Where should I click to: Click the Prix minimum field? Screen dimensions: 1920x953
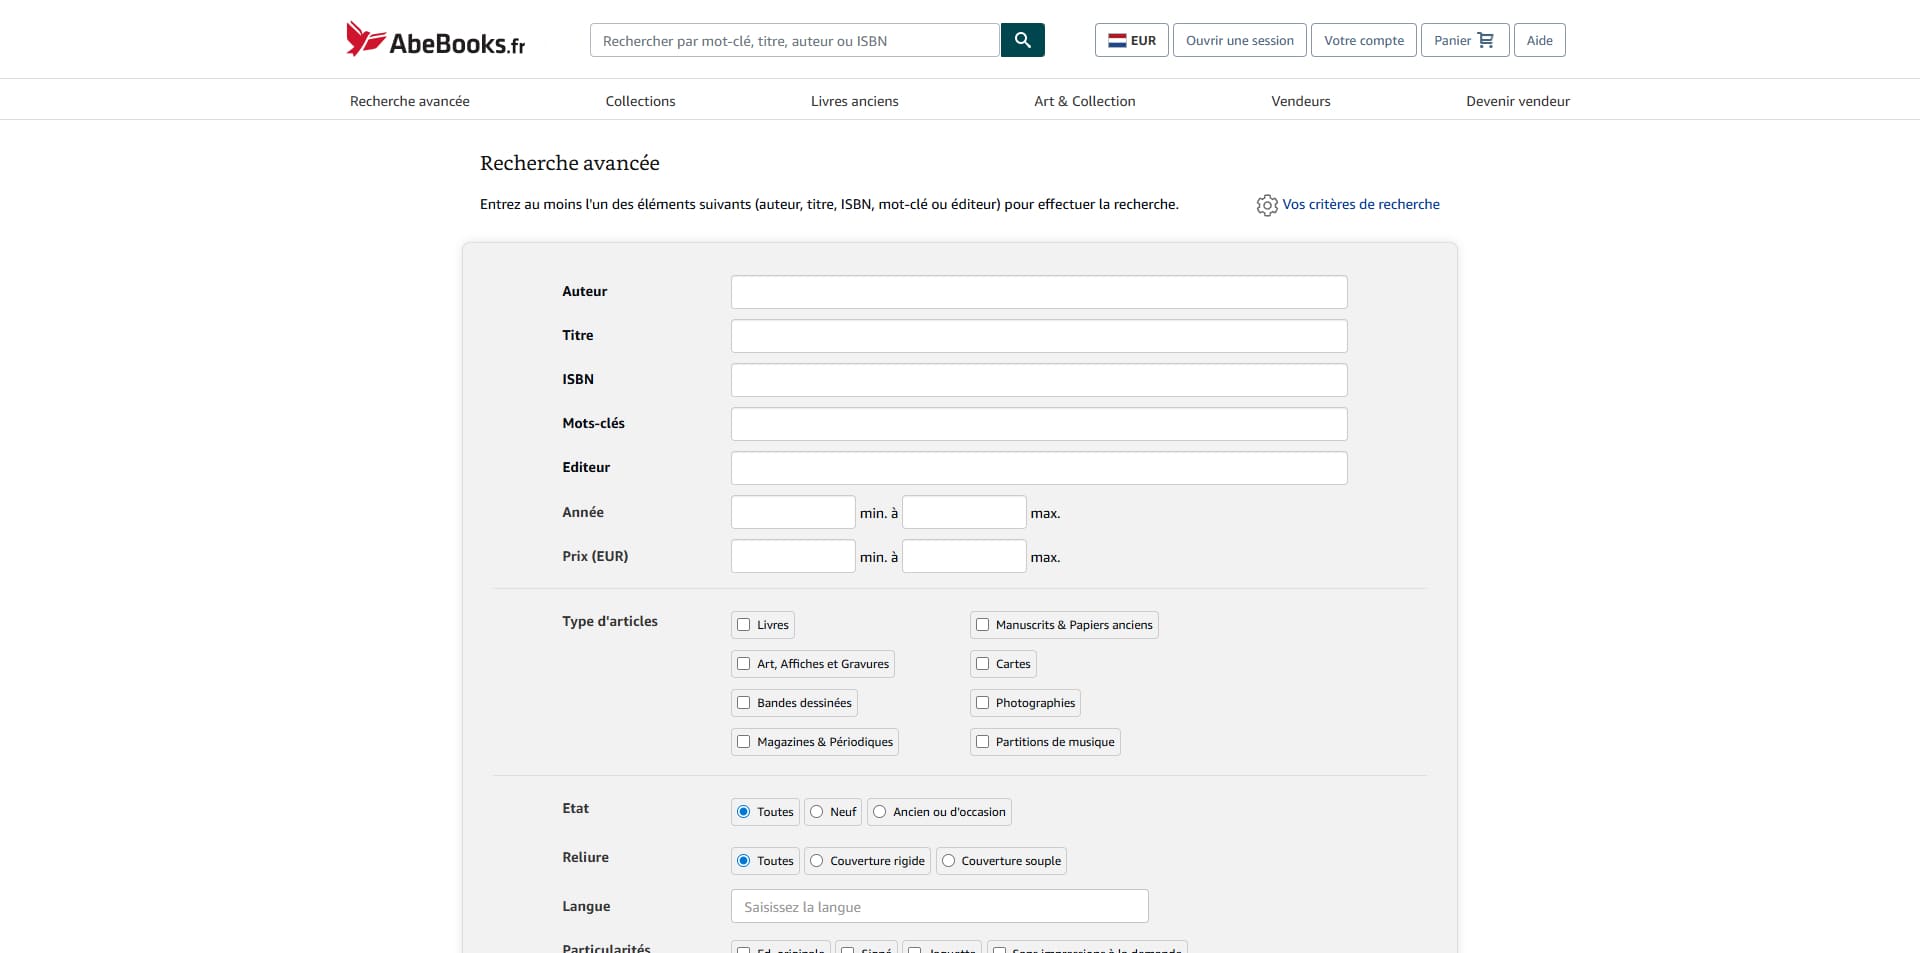pos(793,556)
